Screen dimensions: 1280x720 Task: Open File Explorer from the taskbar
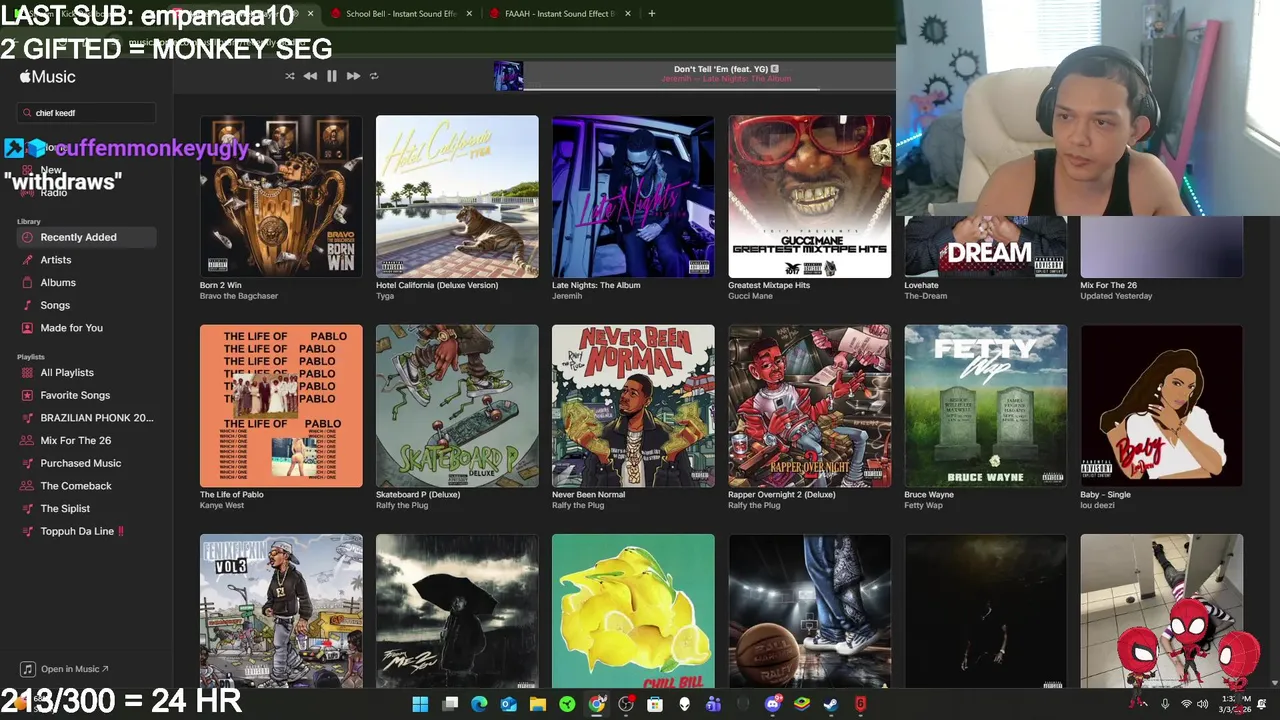tap(538, 704)
